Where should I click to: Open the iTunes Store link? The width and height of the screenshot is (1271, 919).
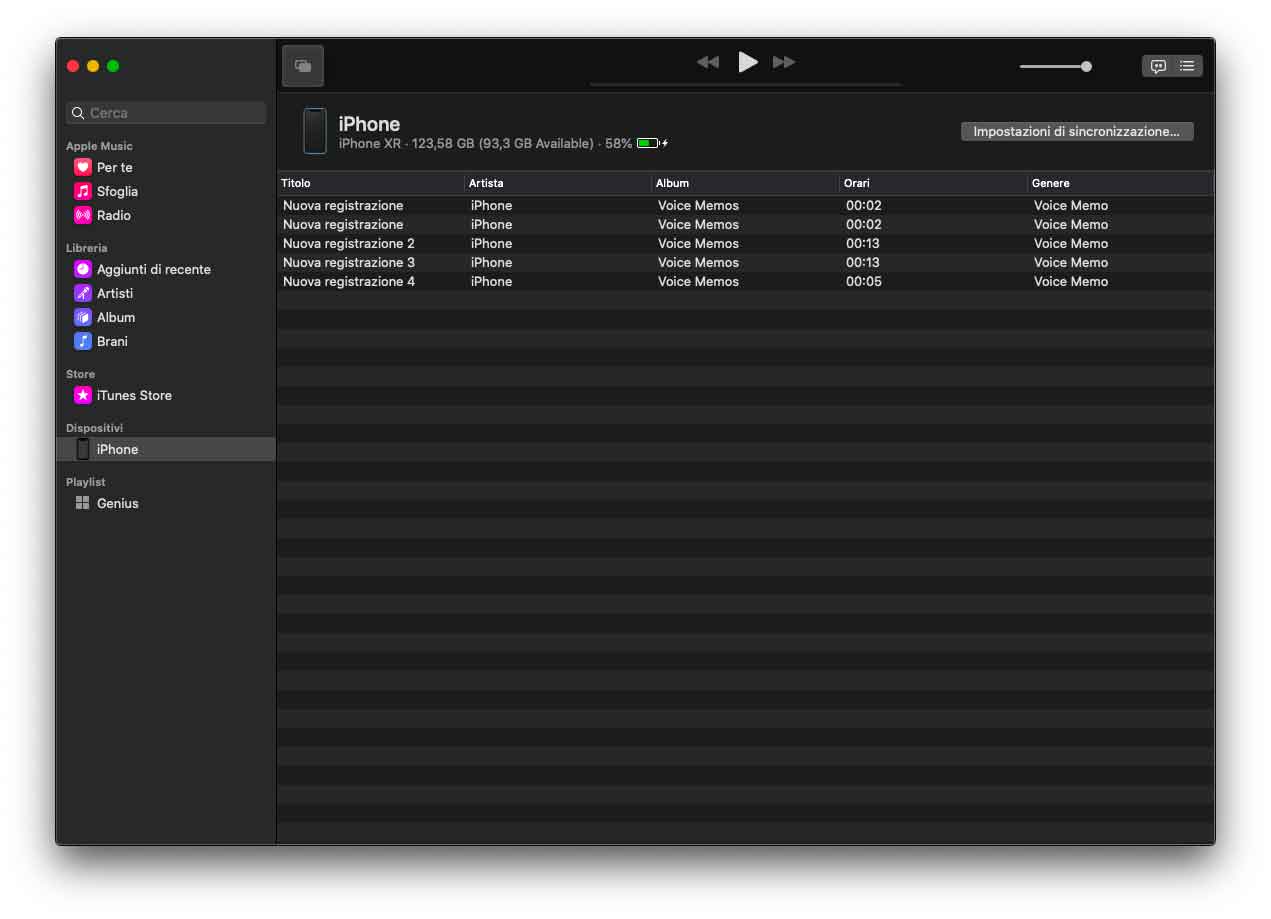coord(134,395)
